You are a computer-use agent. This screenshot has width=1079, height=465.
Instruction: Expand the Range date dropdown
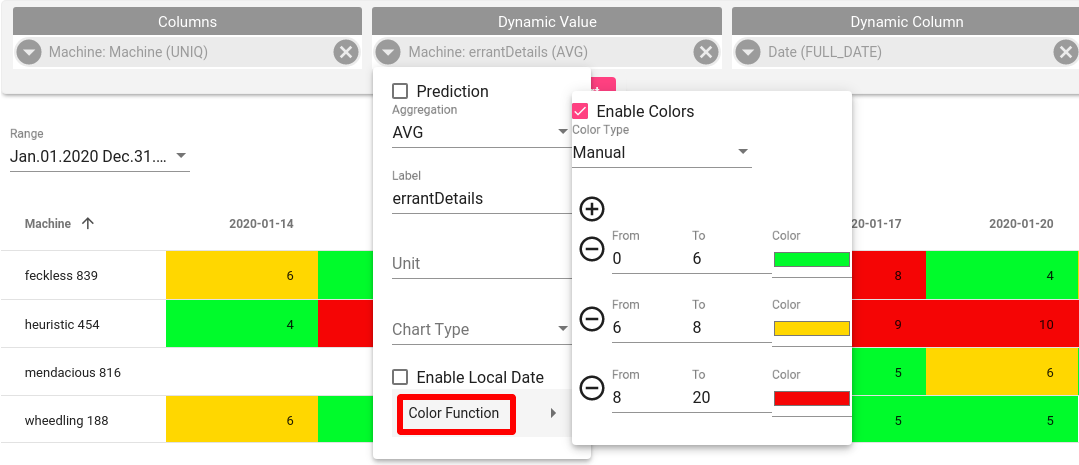[x=100, y=156]
